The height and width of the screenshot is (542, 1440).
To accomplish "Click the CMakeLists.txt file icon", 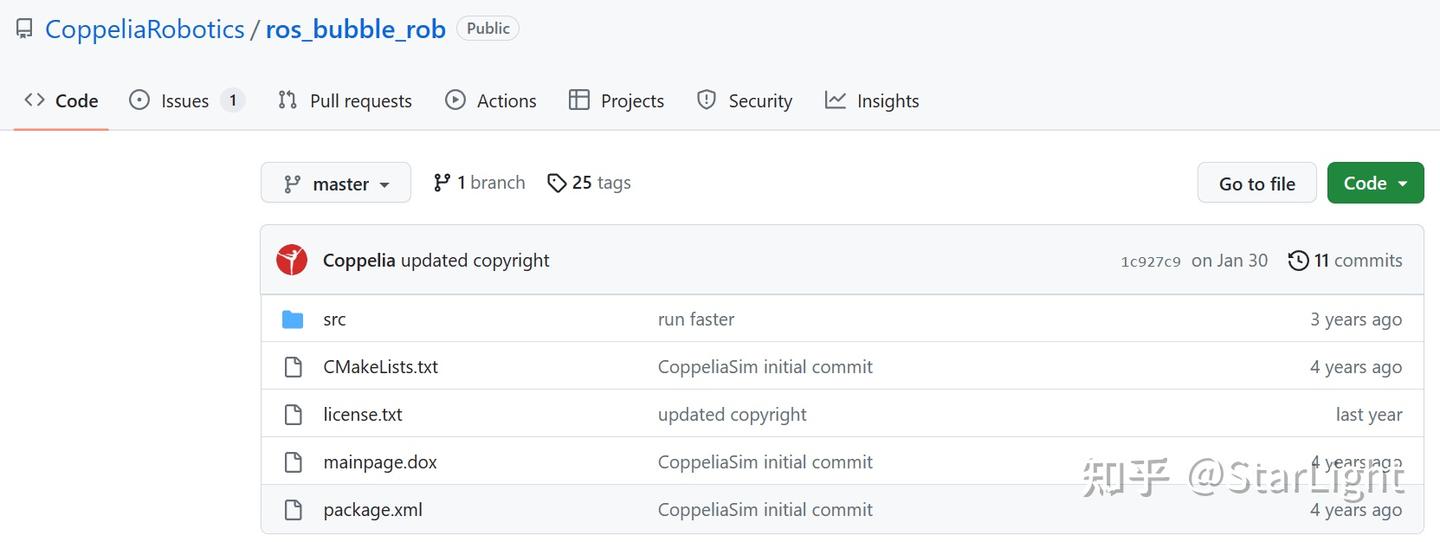I will [x=293, y=367].
